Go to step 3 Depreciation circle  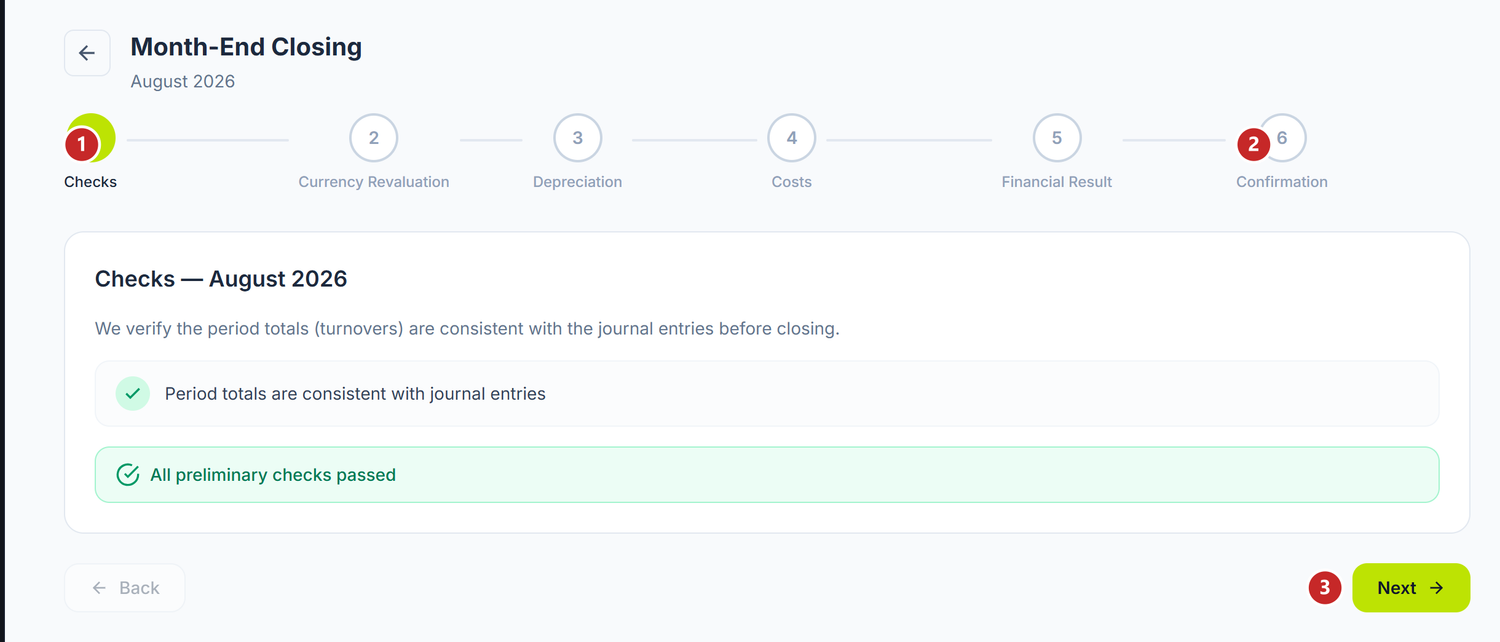[578, 138]
